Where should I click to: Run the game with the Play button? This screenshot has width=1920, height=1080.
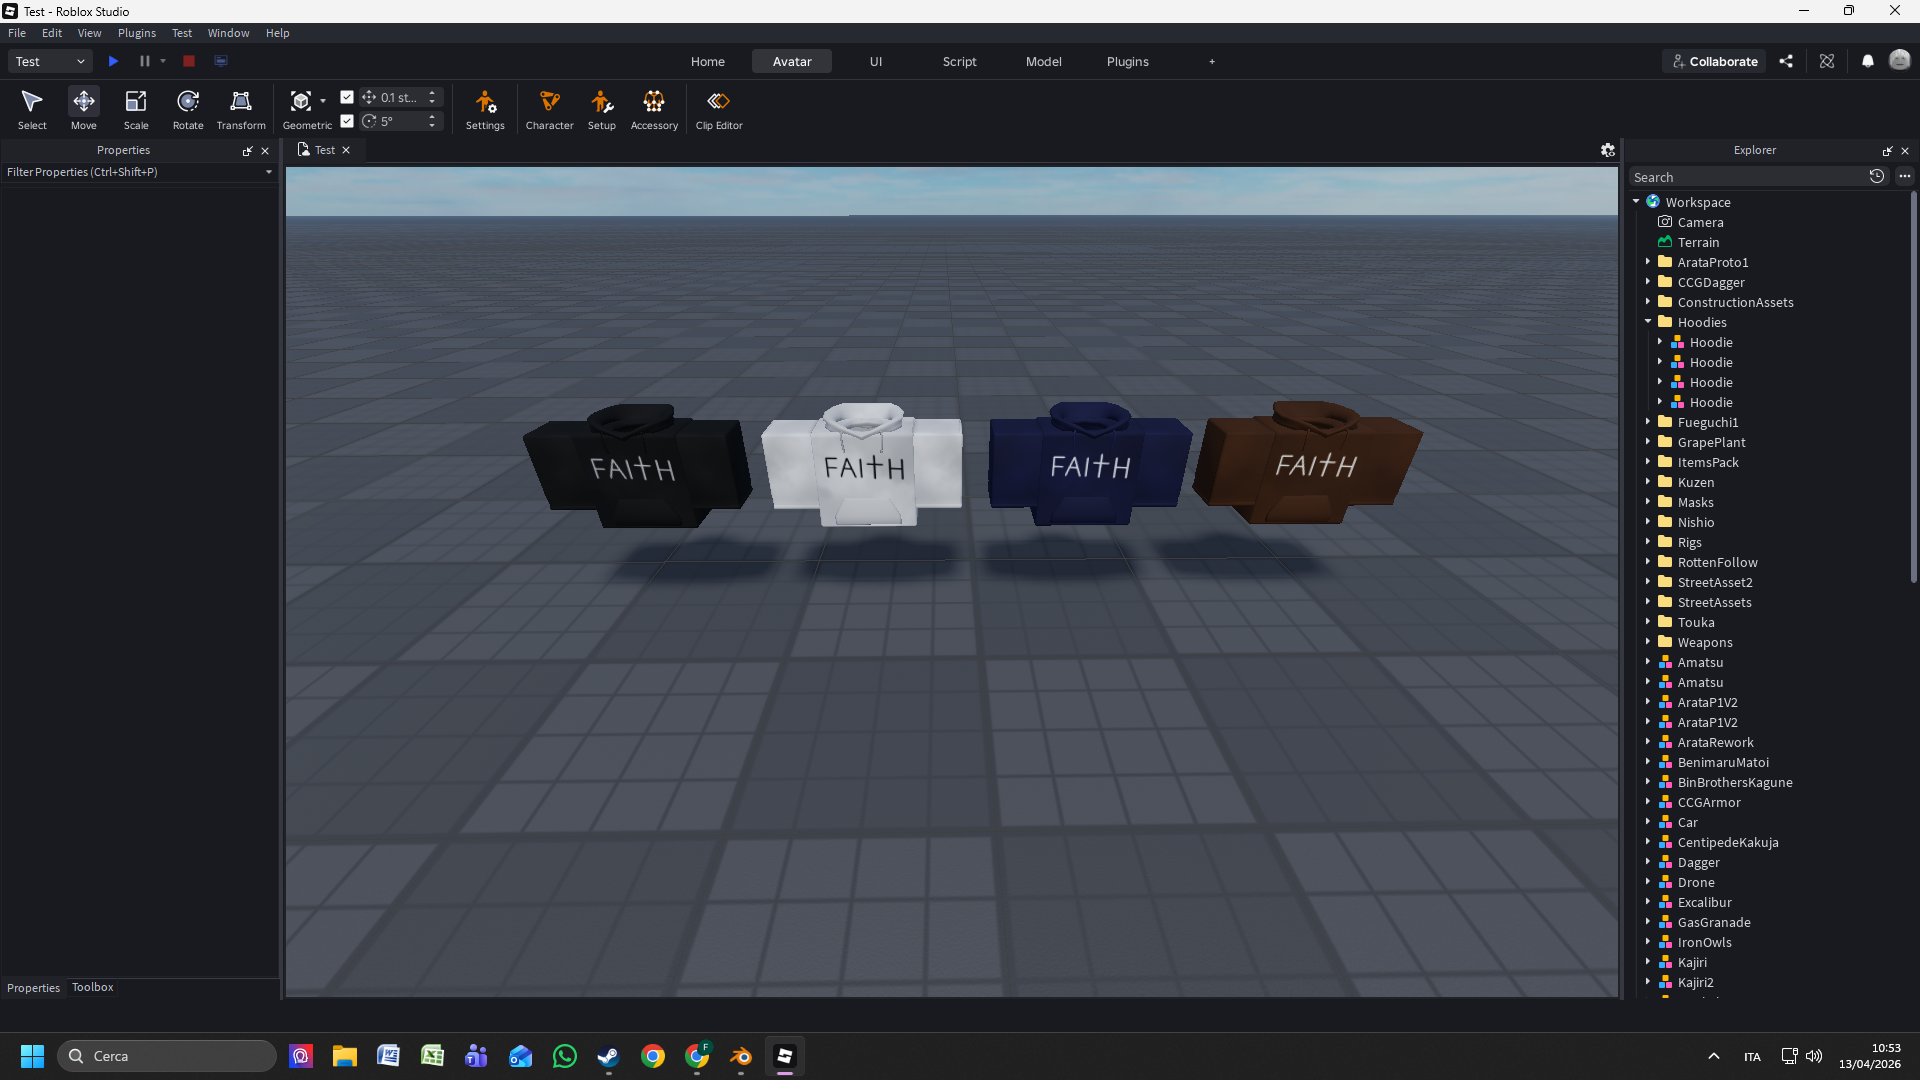tap(113, 61)
